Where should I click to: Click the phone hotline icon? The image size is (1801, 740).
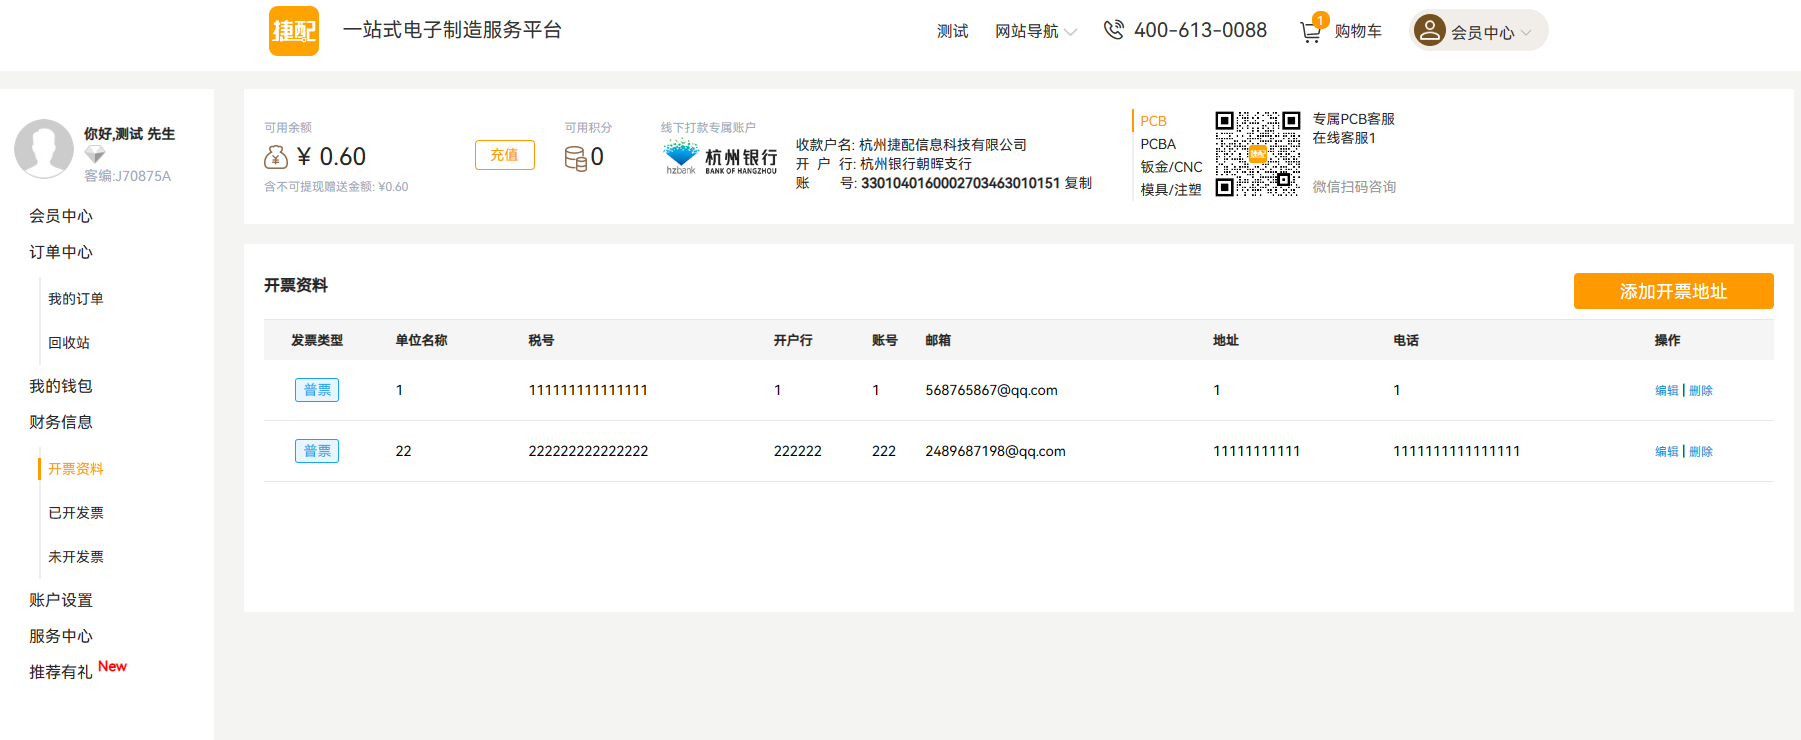[1113, 31]
